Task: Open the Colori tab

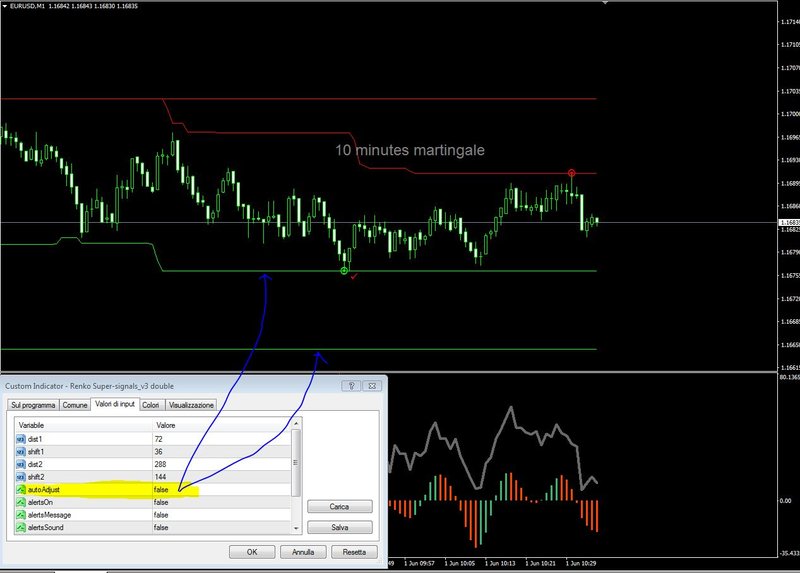Action: (151, 405)
